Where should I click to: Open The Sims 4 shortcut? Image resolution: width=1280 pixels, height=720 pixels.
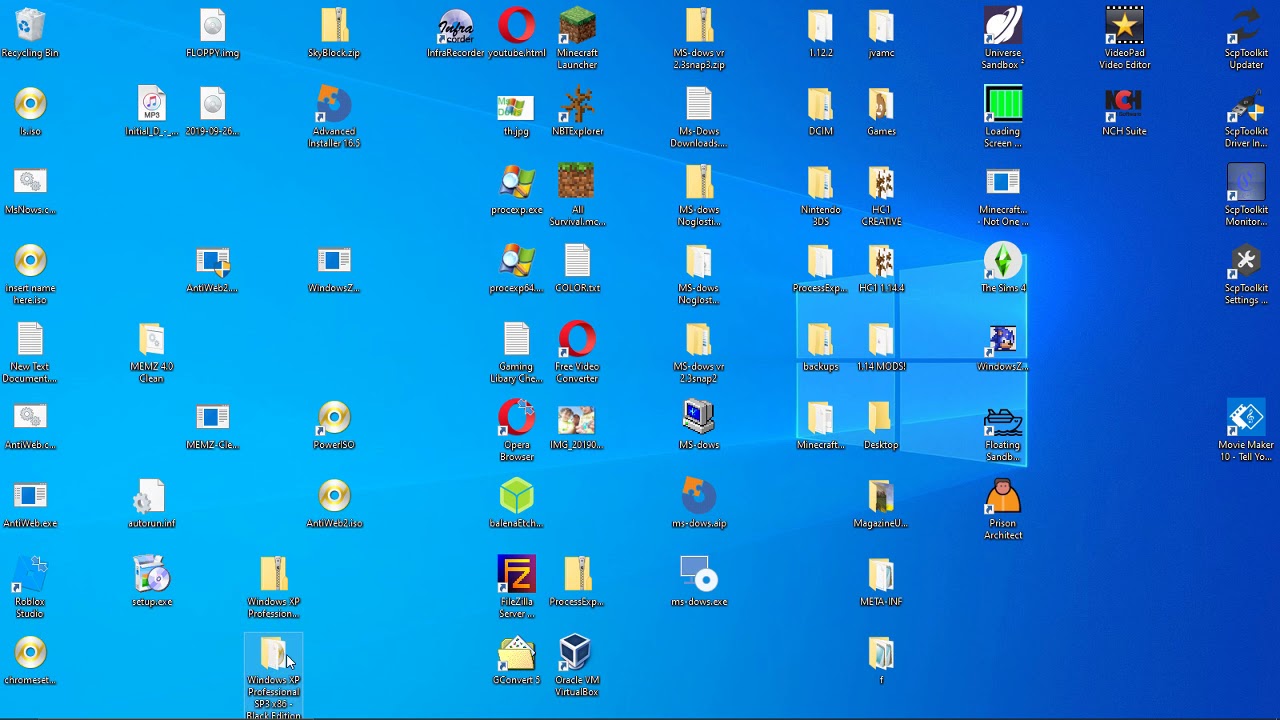(1003, 261)
